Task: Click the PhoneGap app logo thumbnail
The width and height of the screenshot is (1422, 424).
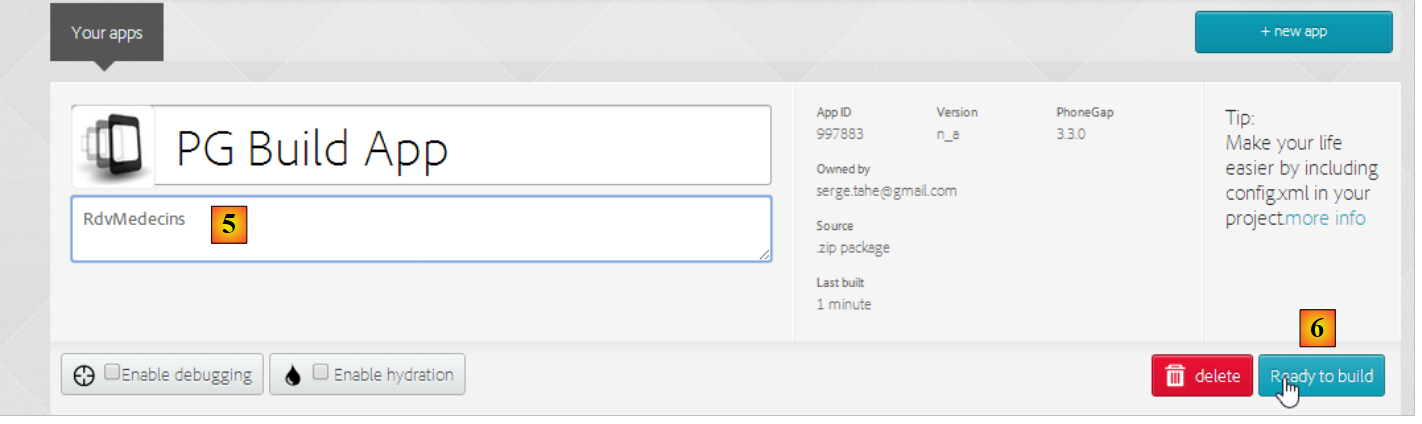Action: [113, 146]
